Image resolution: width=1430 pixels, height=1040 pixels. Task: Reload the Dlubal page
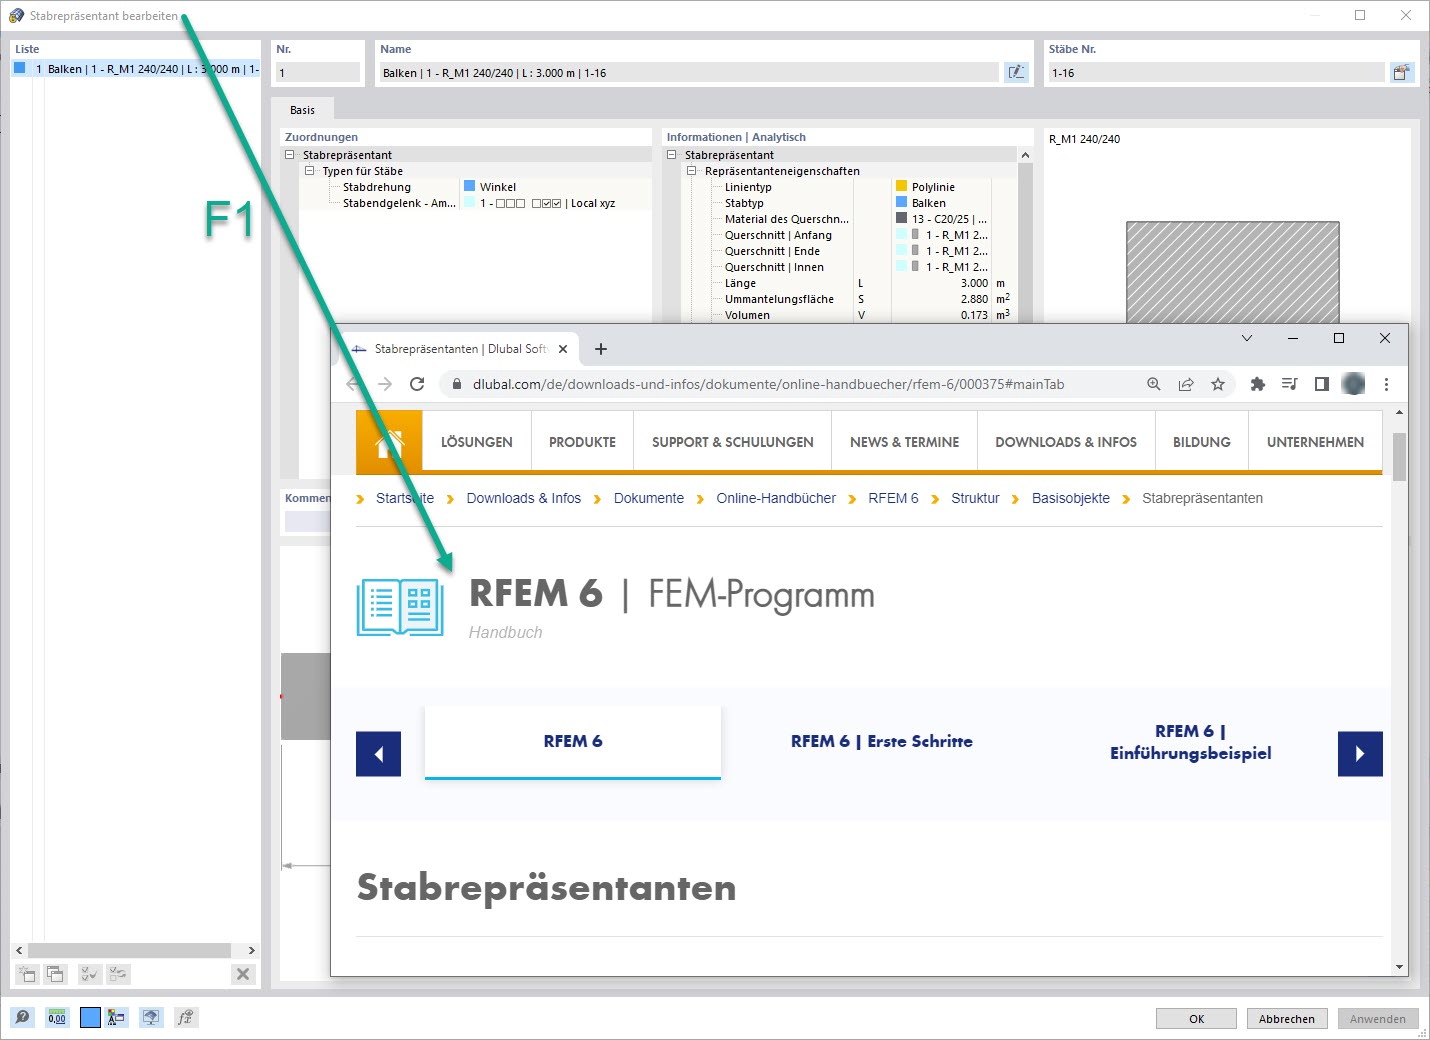tap(417, 384)
